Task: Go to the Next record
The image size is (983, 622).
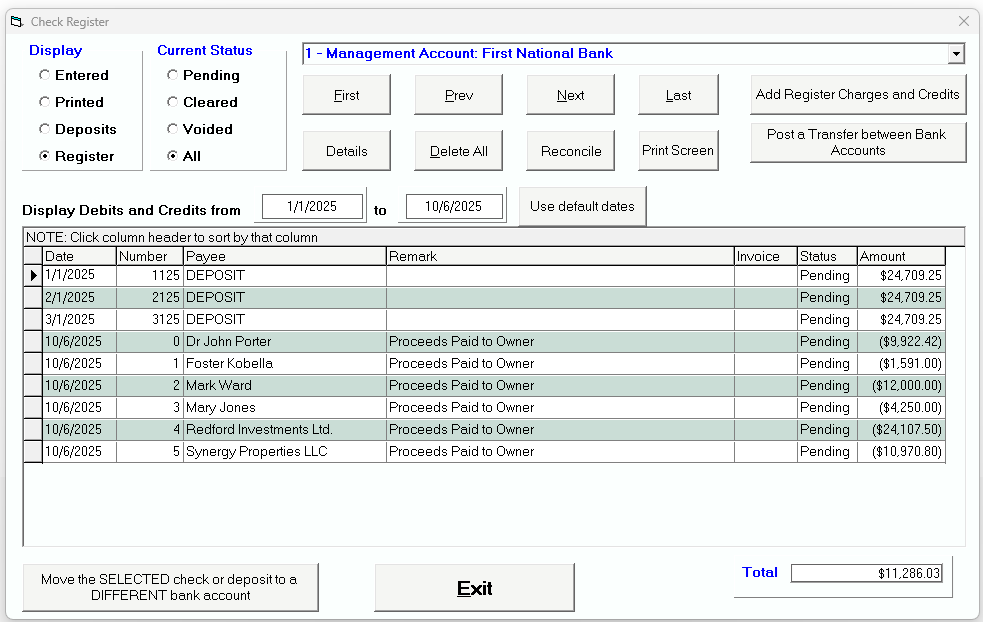Action: [x=570, y=94]
